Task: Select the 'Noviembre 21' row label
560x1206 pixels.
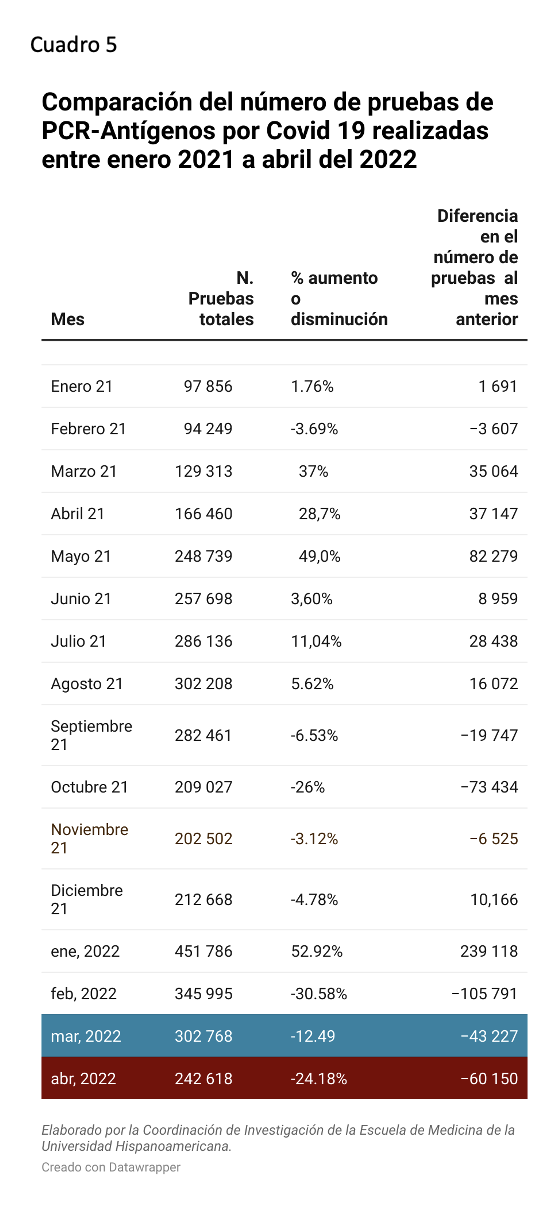Action: click(89, 838)
